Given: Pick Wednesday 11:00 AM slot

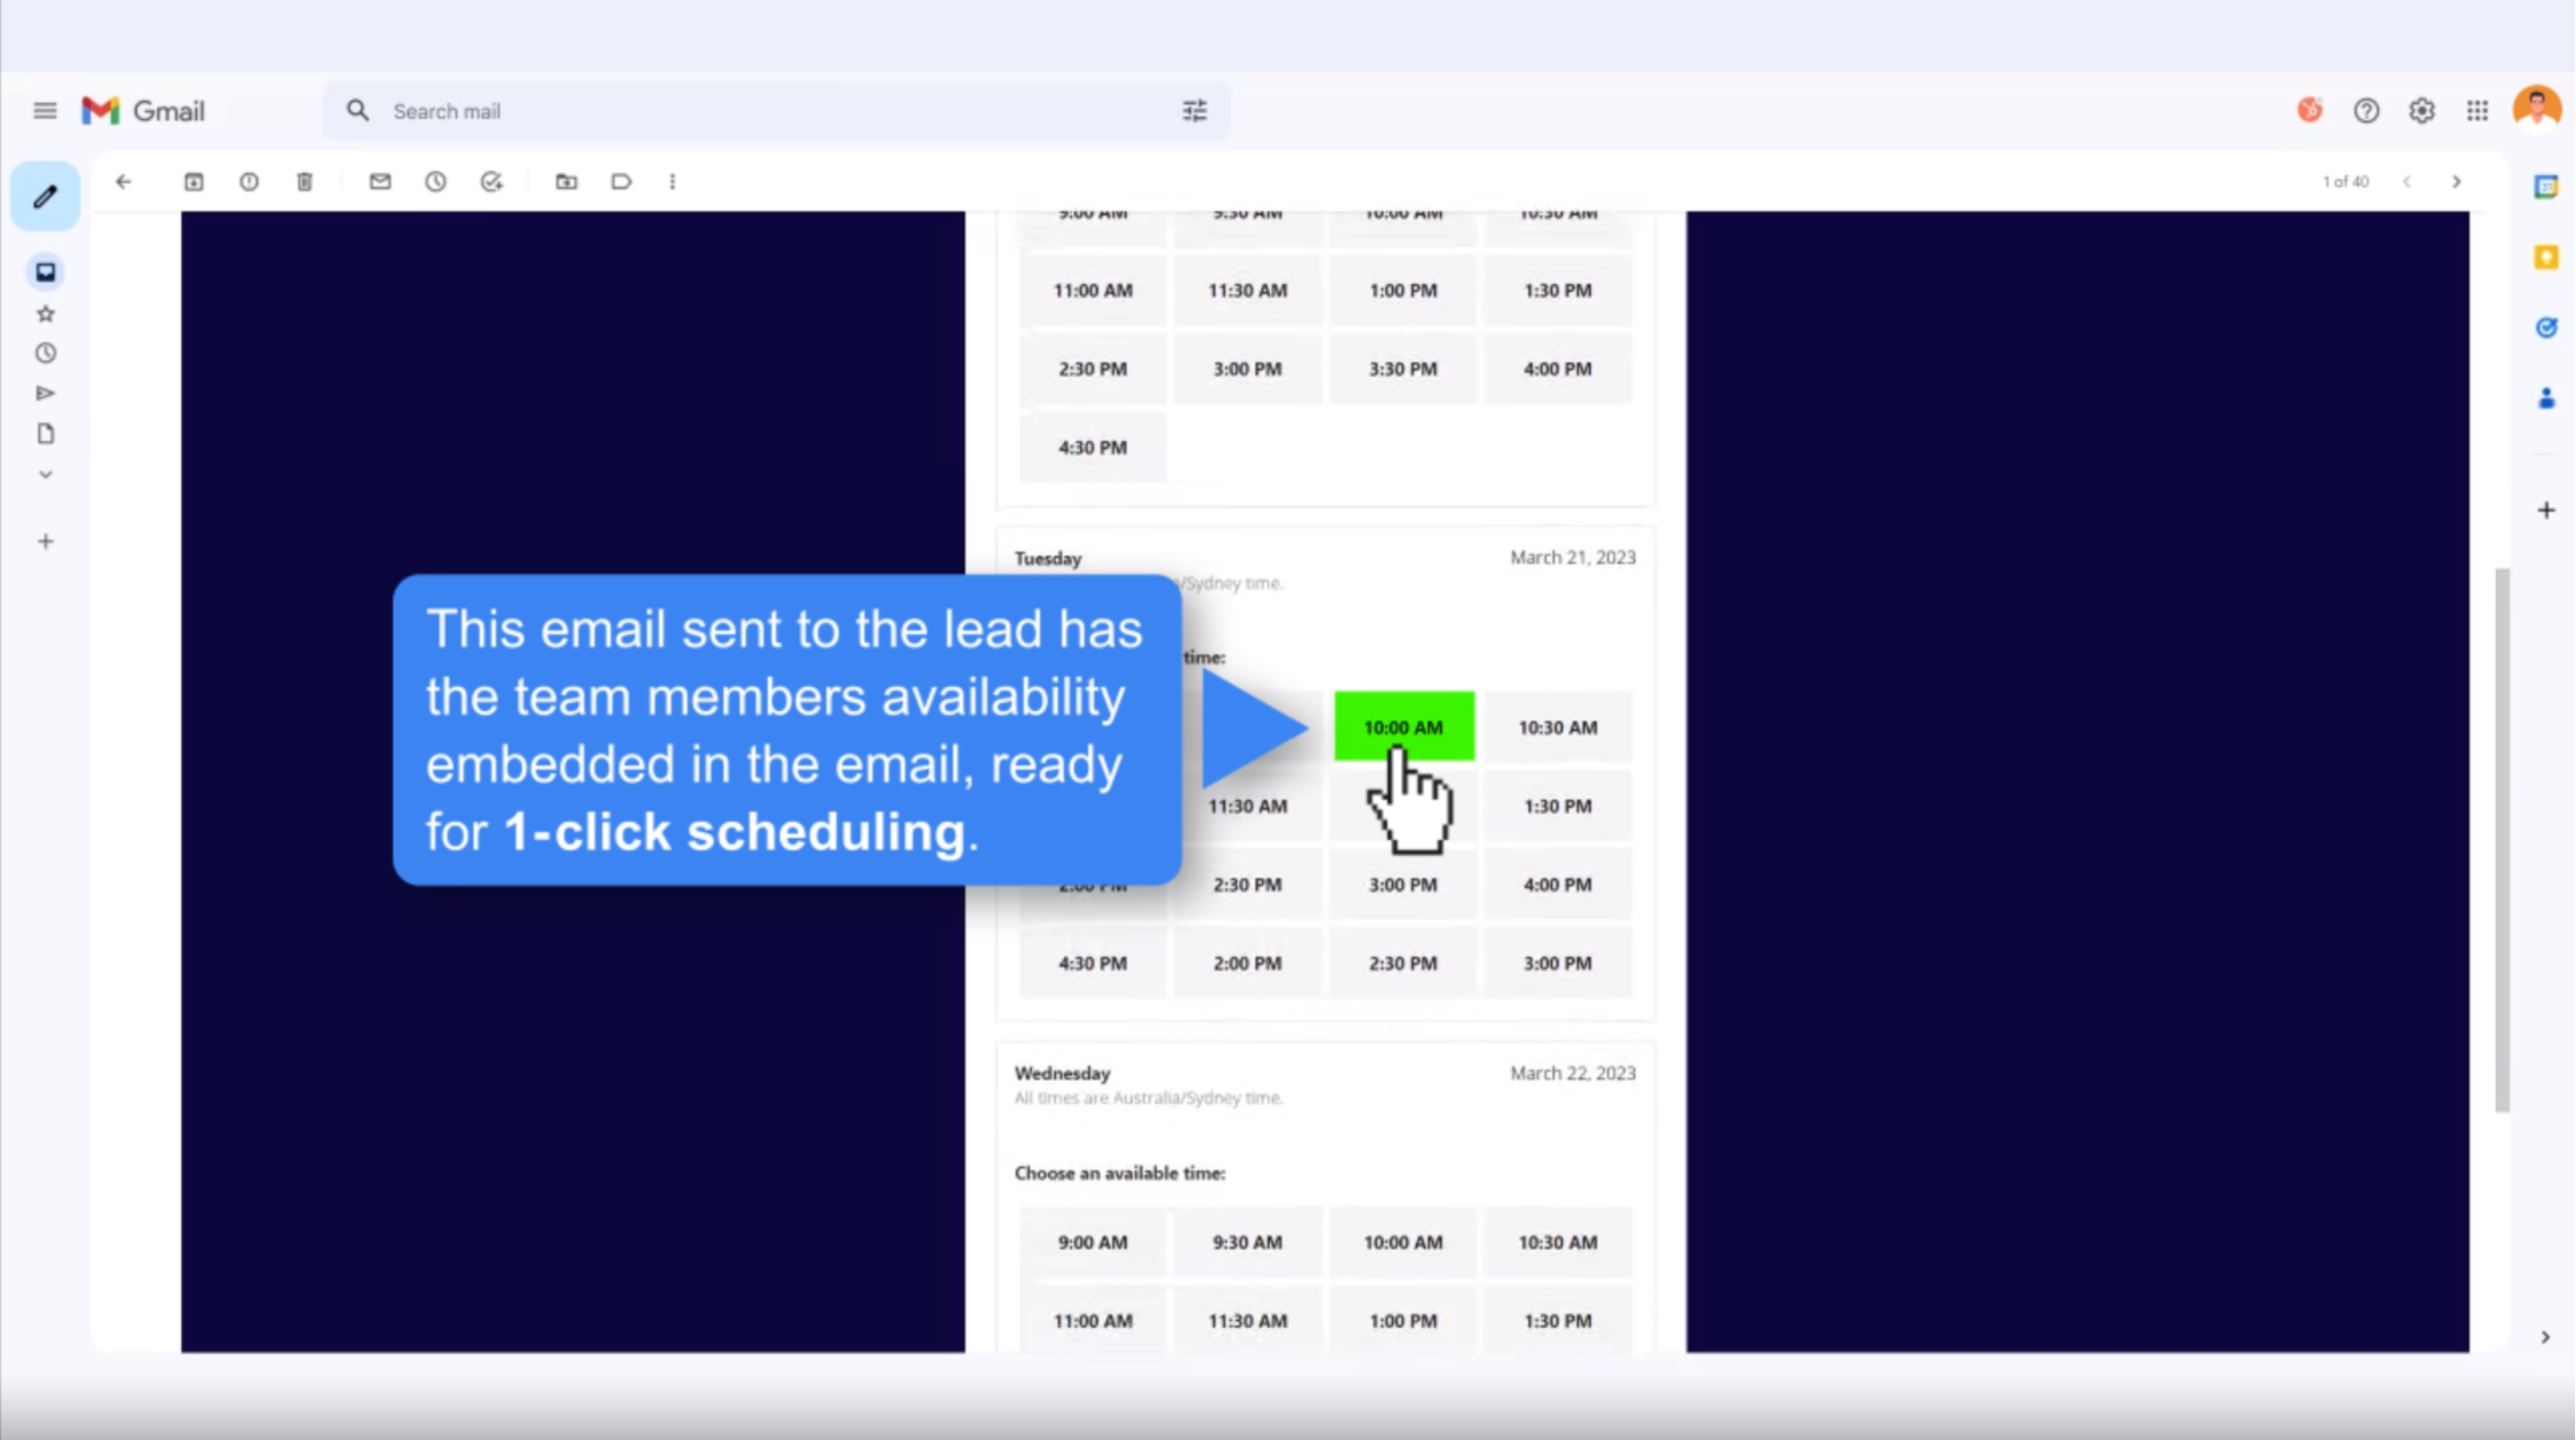Looking at the screenshot, I should tap(1093, 1321).
